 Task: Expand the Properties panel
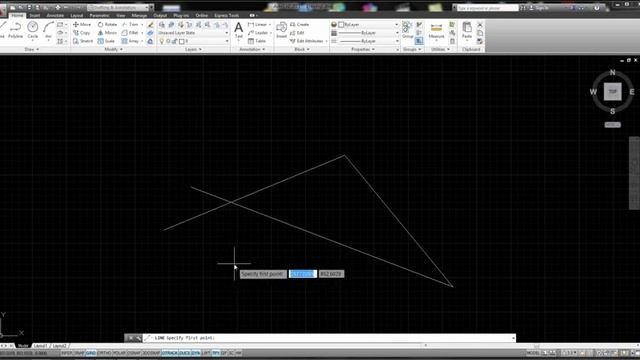click(x=363, y=49)
